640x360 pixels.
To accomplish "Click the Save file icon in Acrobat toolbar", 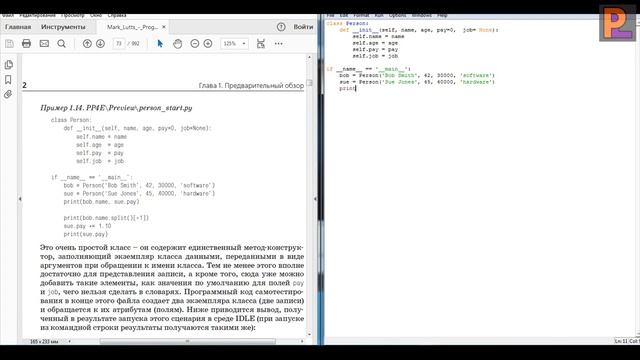I will click(9, 43).
